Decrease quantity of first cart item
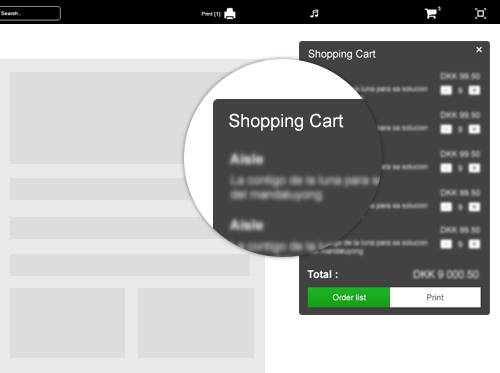 (x=446, y=90)
